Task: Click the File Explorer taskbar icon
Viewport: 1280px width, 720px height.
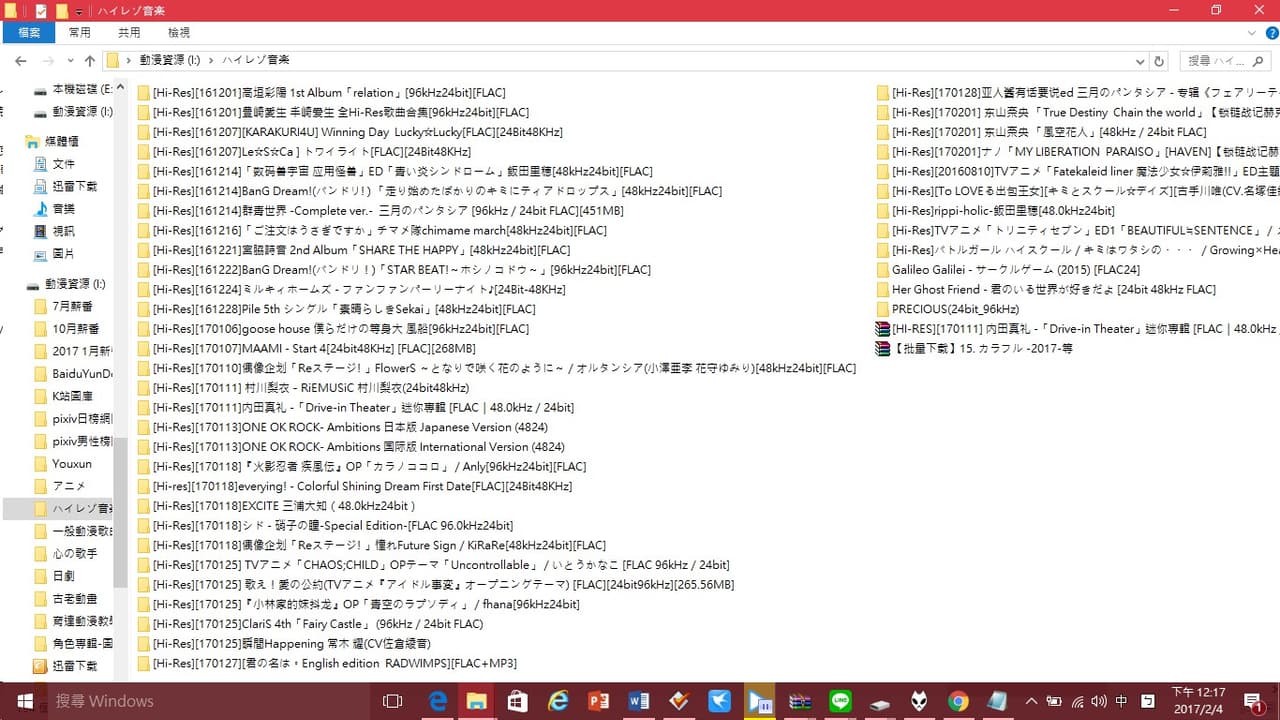Action: (477, 701)
